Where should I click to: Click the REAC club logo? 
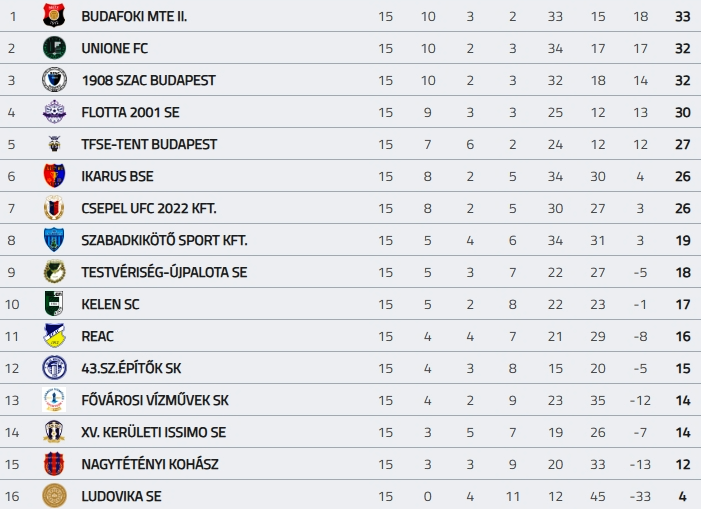pos(54,336)
